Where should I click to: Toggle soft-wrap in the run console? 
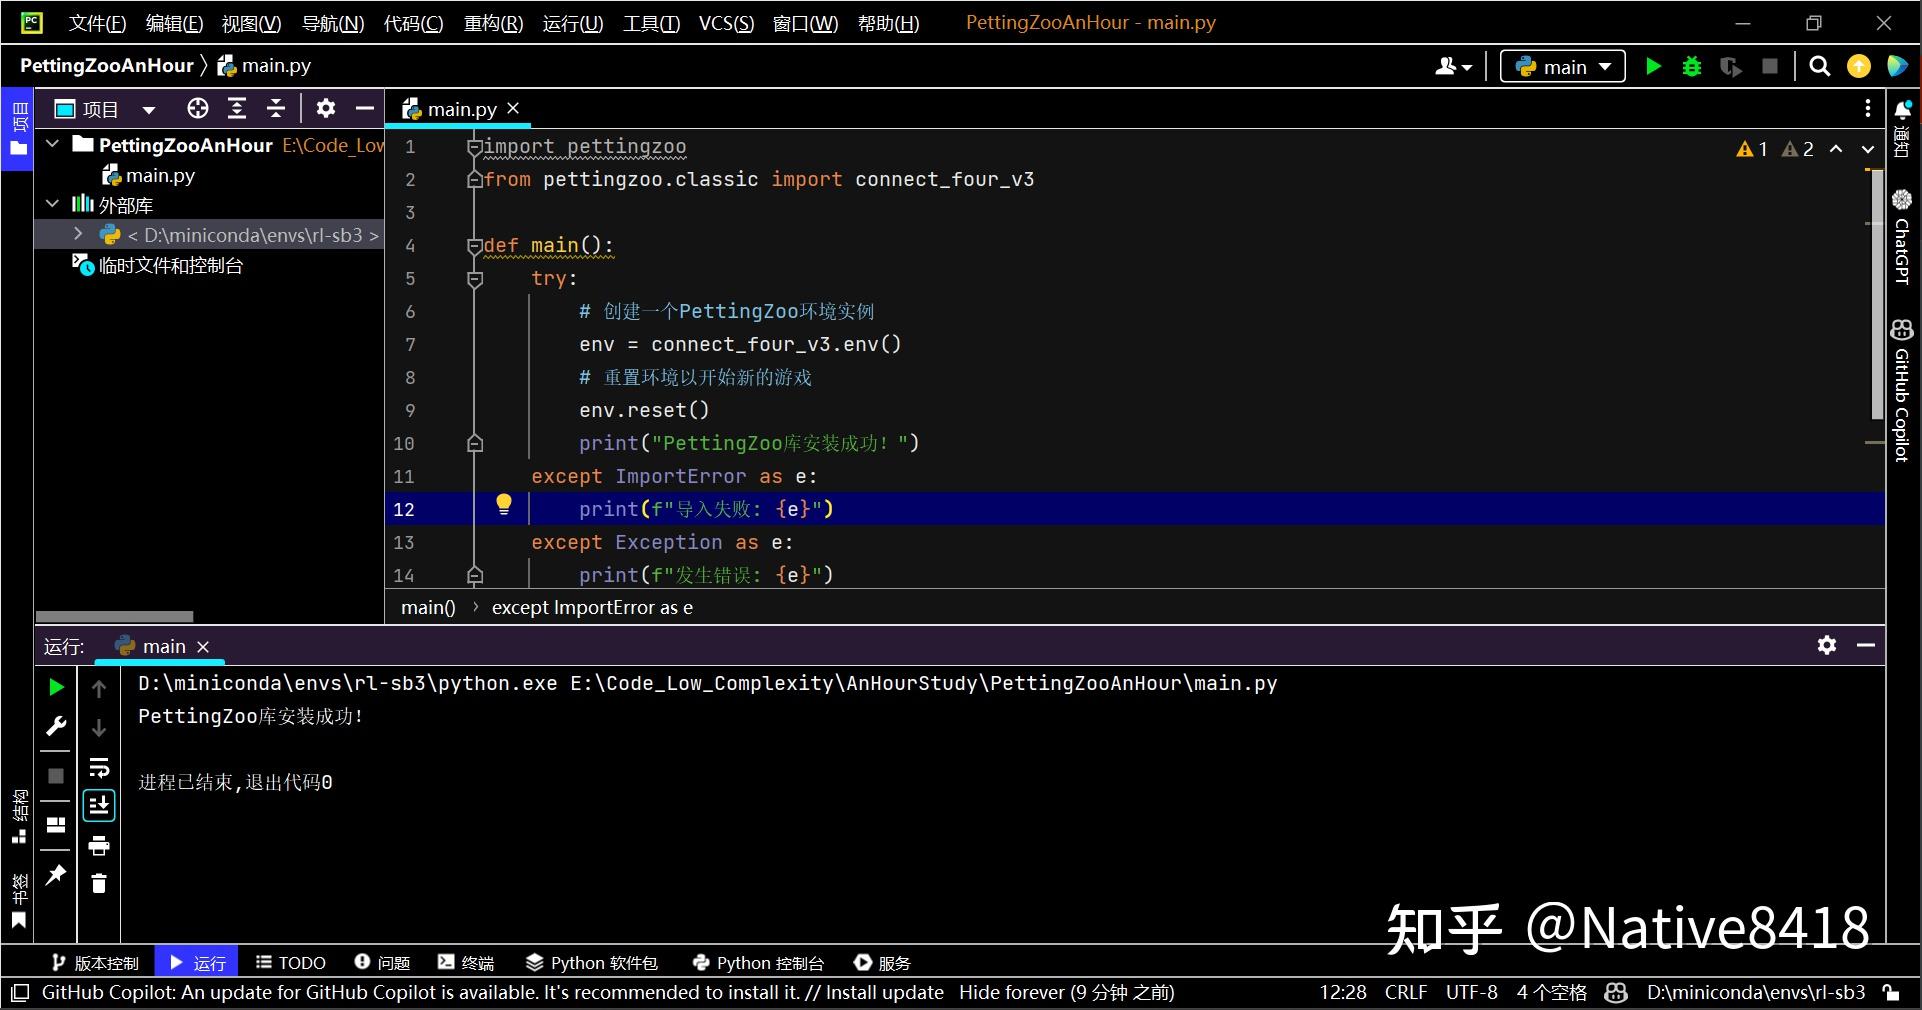click(x=99, y=768)
